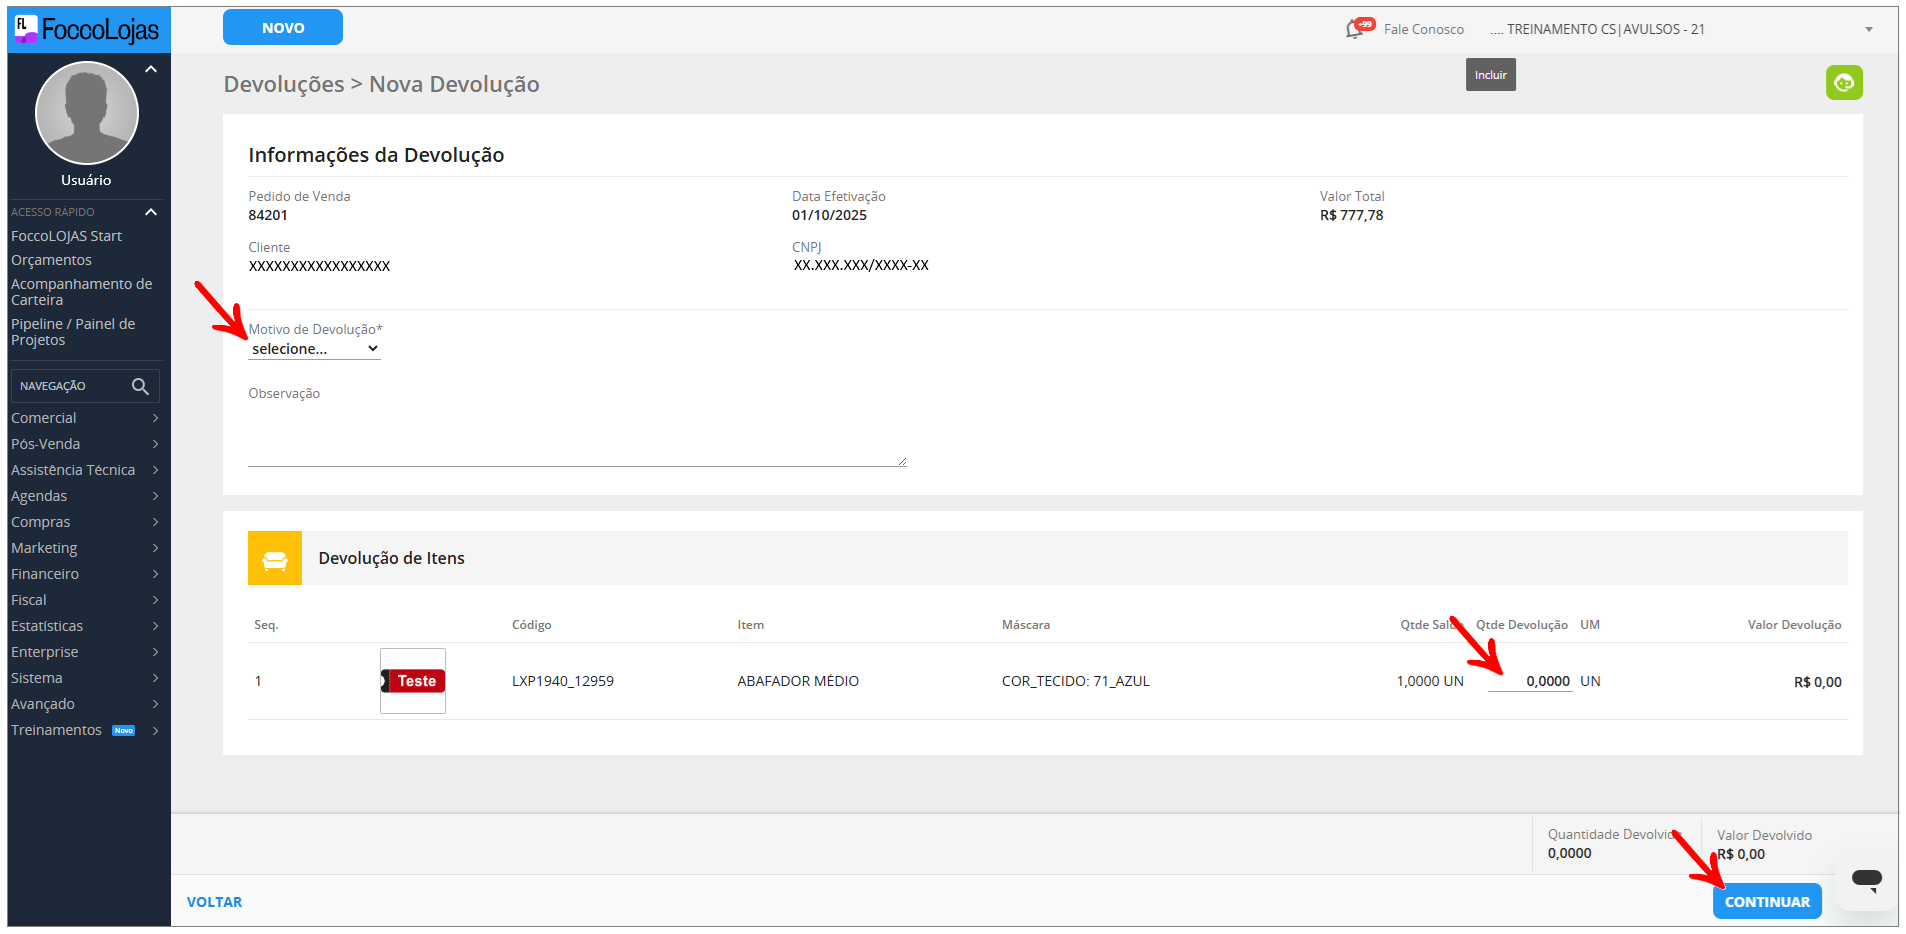Click the green chat assistant icon
This screenshot has height=934, width=1906.
(1843, 83)
